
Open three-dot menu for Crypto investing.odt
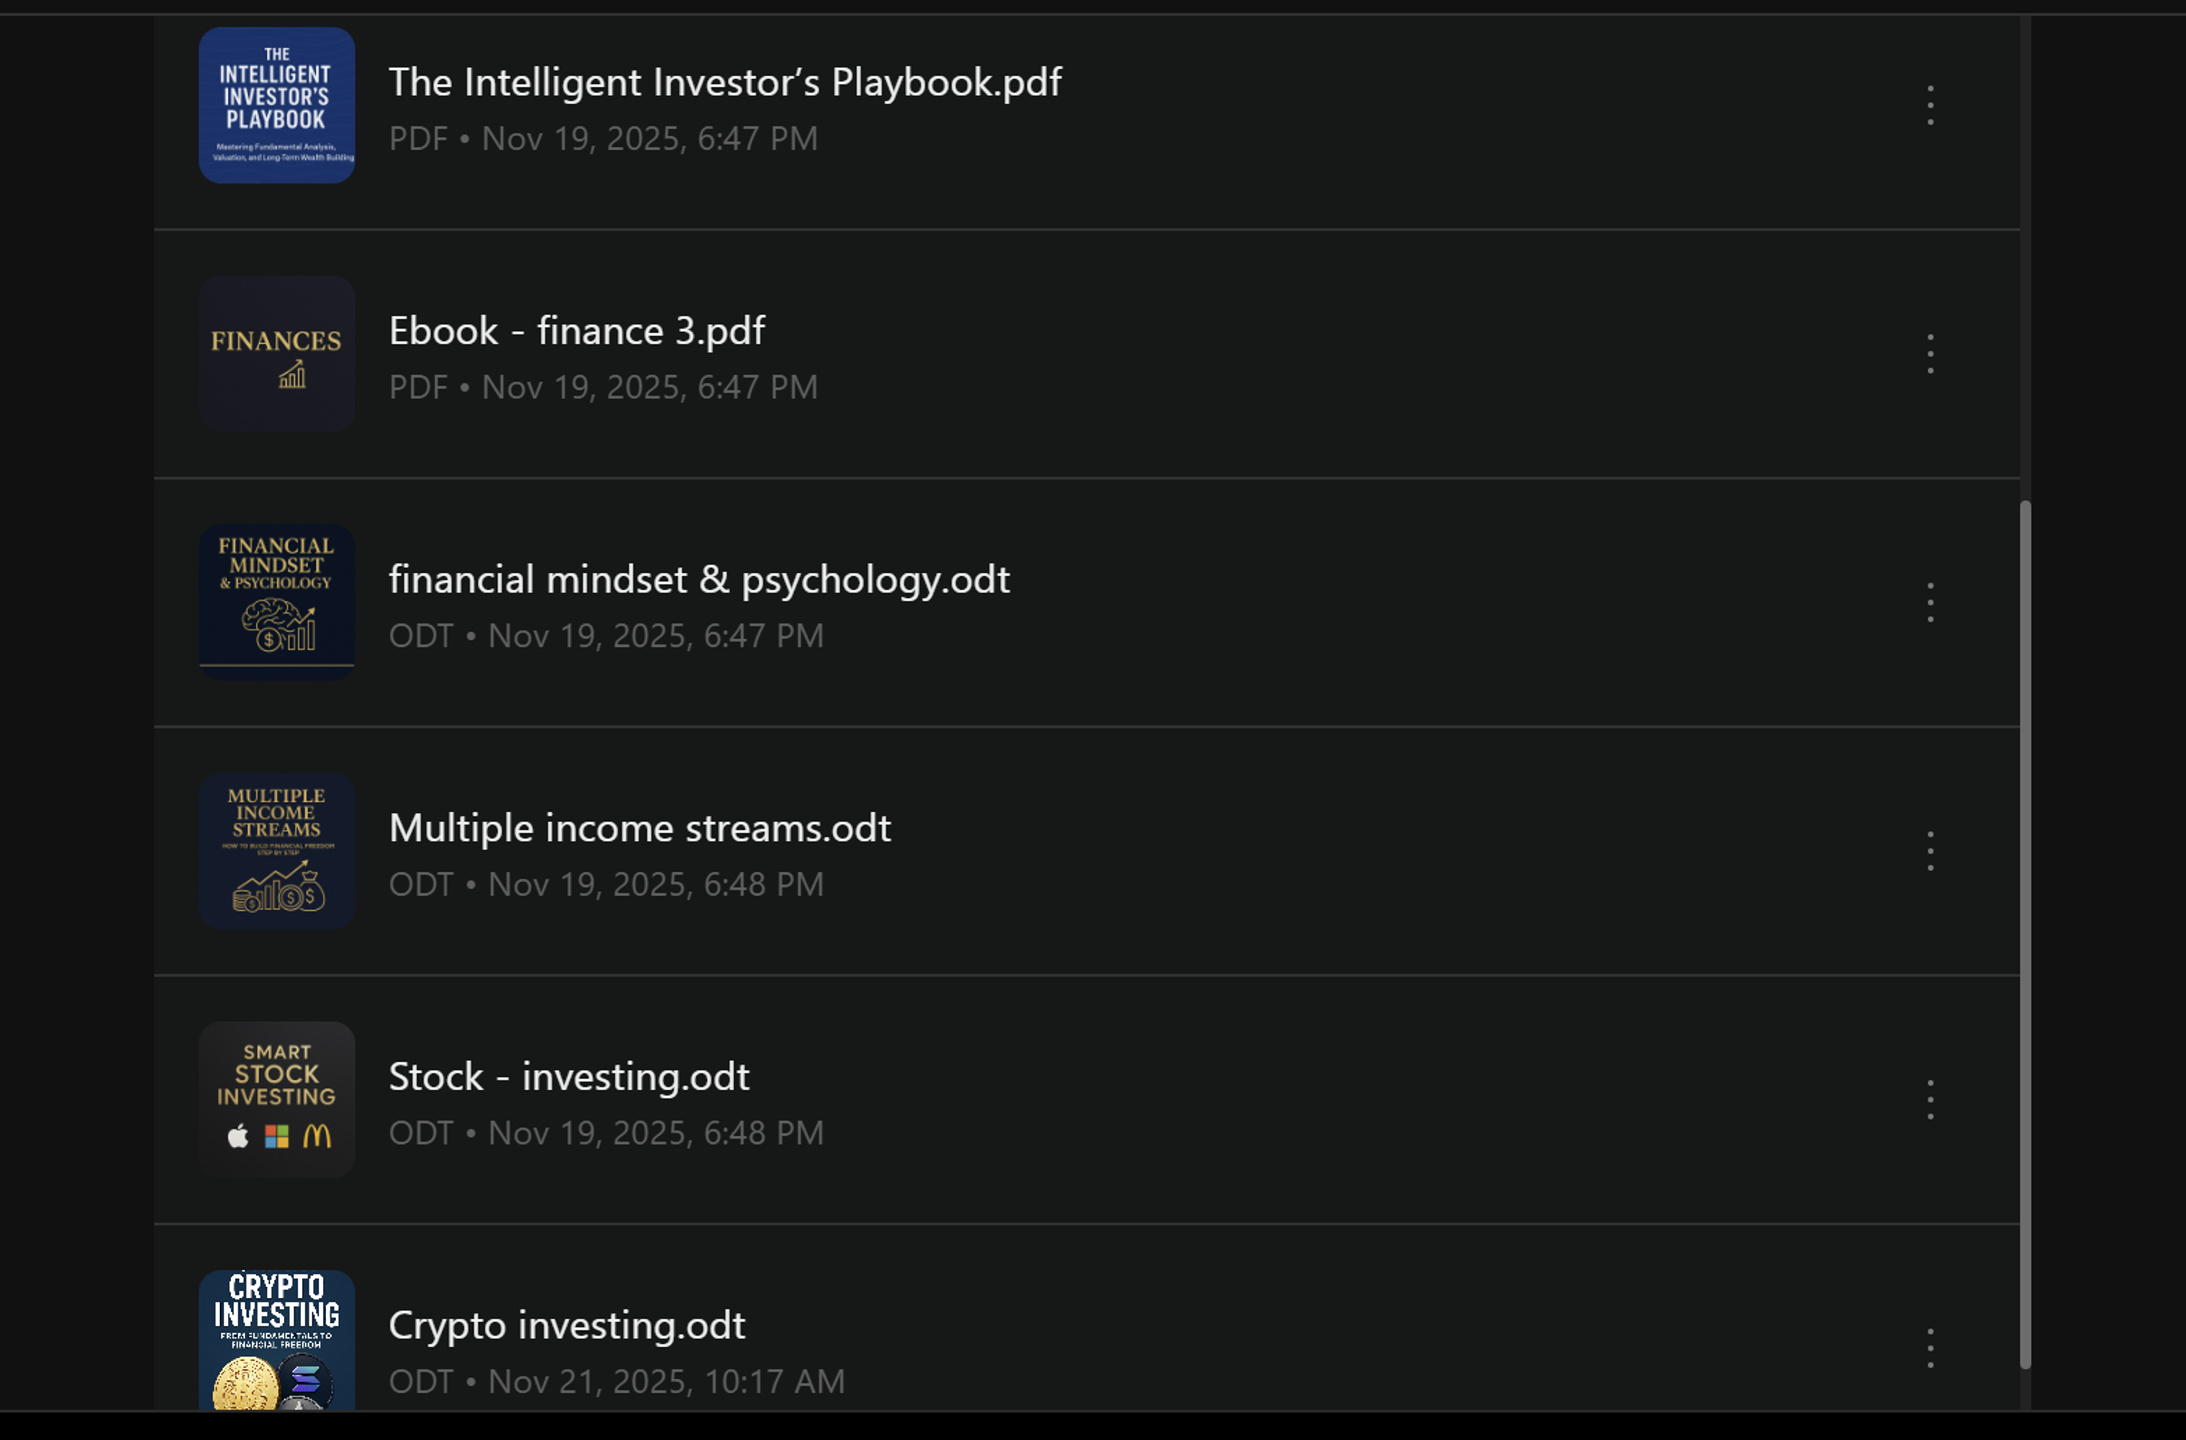1930,1348
